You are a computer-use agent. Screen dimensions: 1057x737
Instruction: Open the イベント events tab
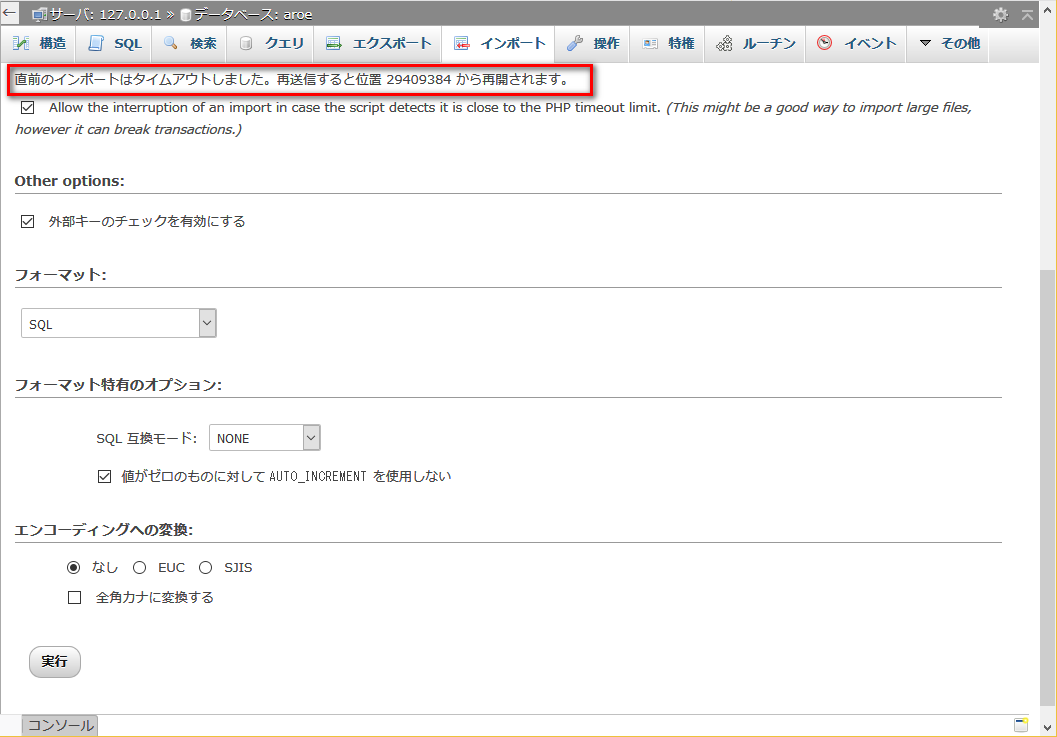pyautogui.click(x=857, y=44)
